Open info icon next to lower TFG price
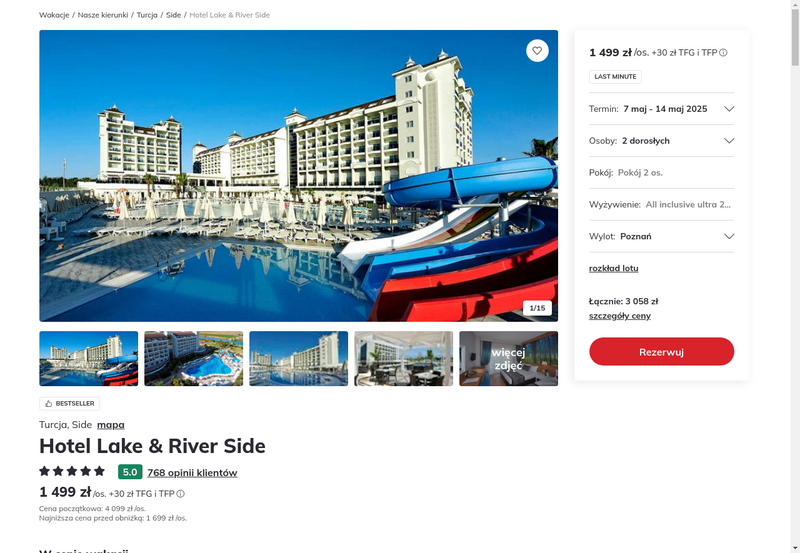The height and width of the screenshot is (553, 800). (x=181, y=494)
